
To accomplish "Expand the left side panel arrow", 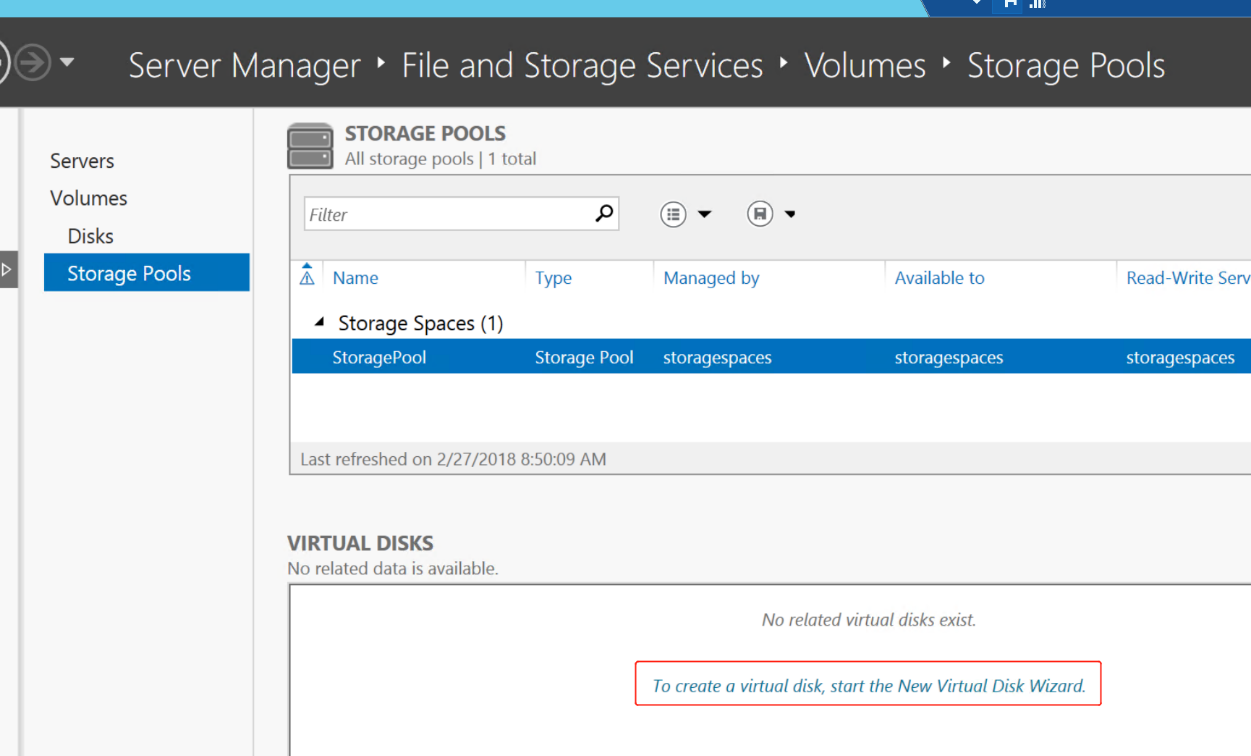I will pyautogui.click(x=7, y=269).
